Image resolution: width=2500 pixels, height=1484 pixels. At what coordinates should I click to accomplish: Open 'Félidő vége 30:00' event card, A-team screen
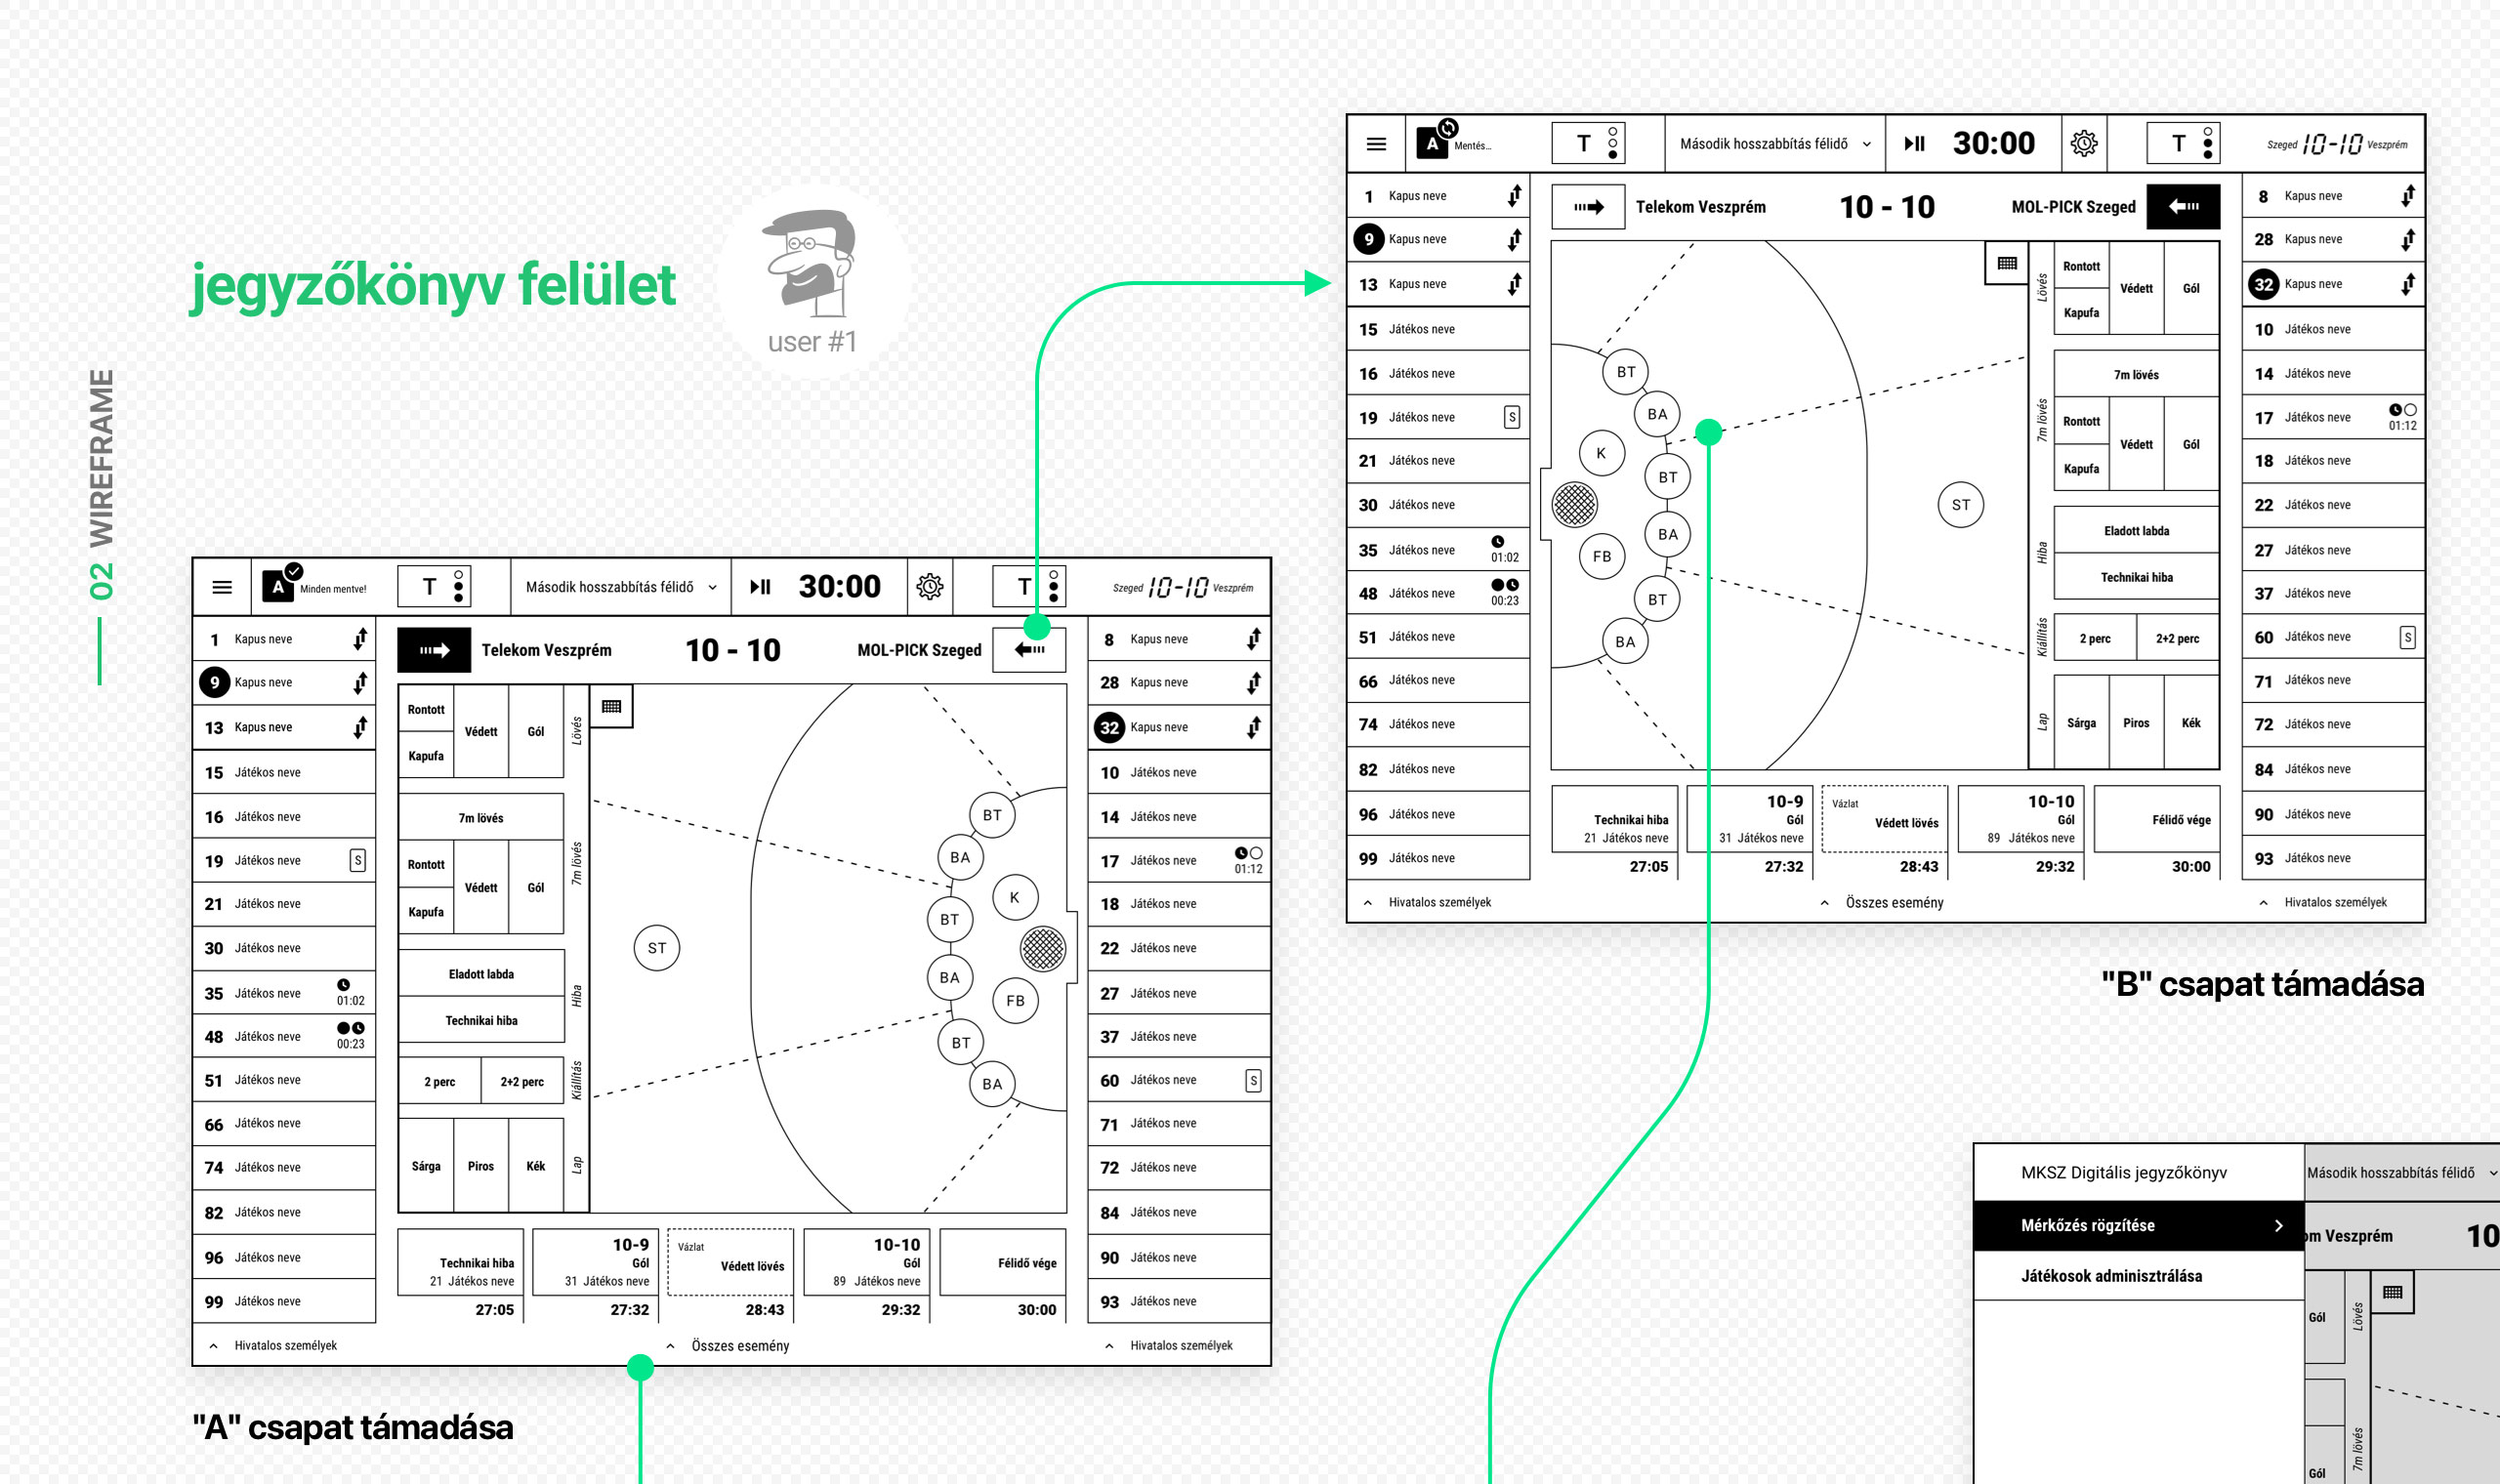coord(1001,1275)
